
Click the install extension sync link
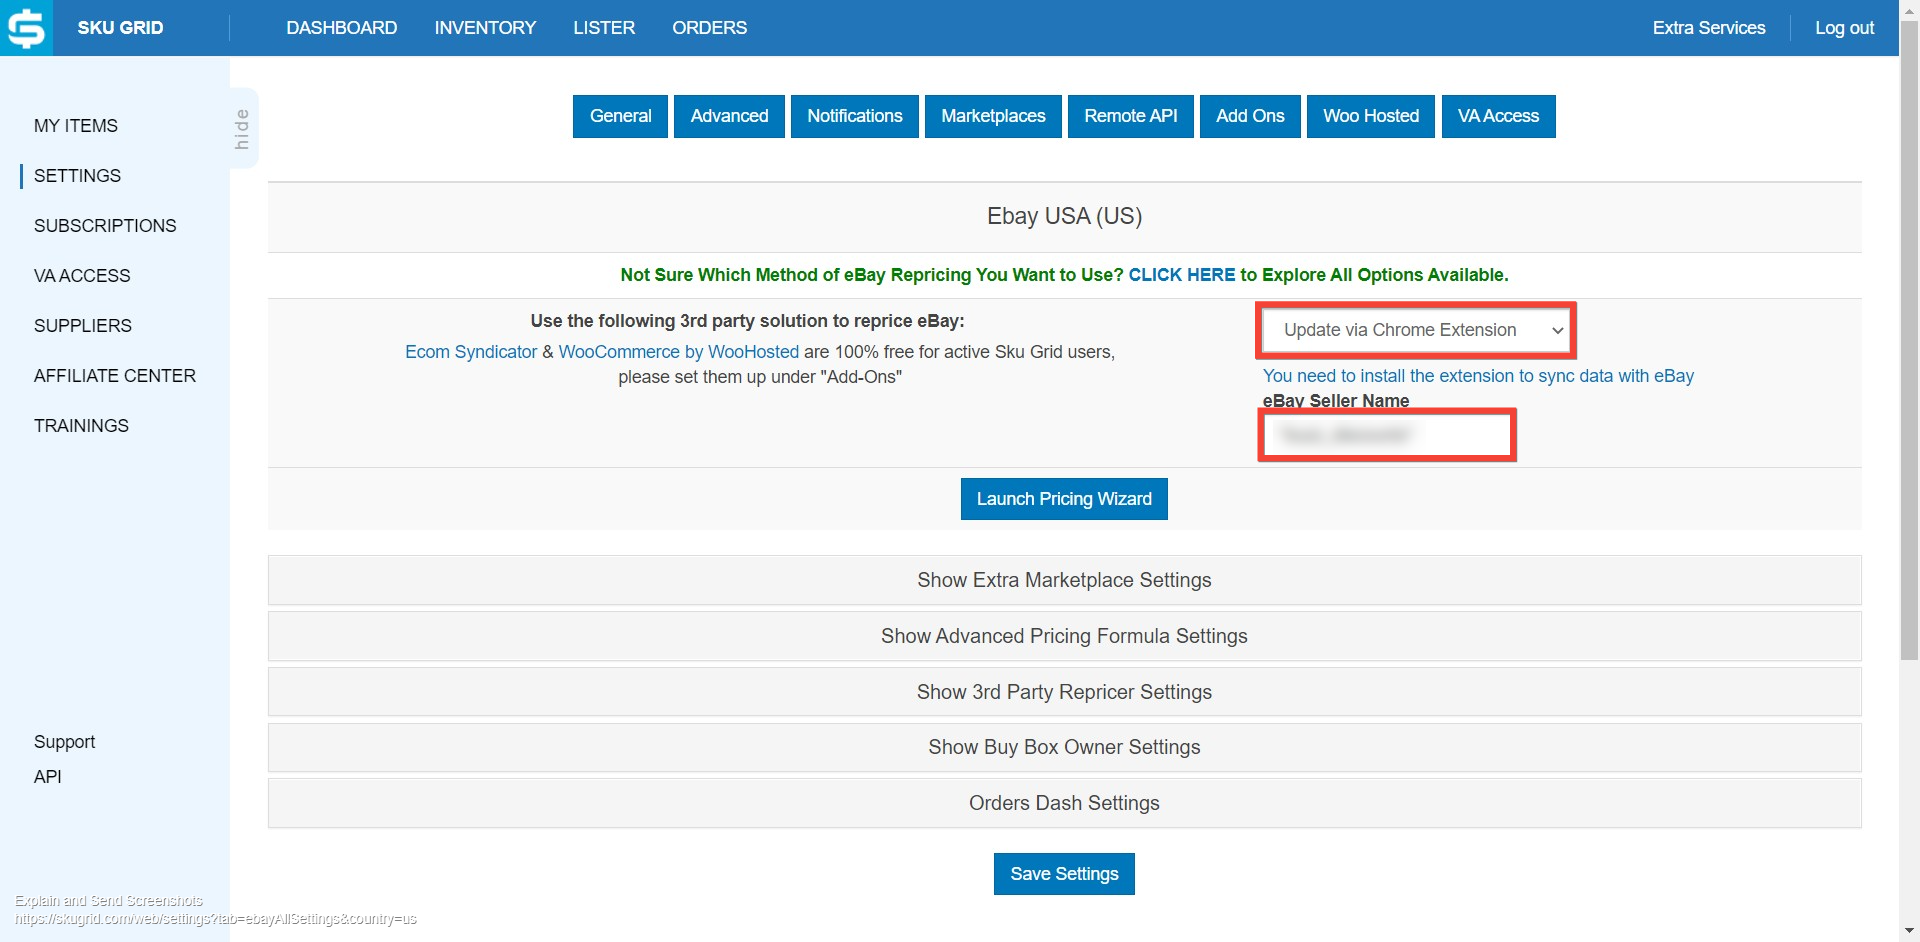tap(1478, 376)
